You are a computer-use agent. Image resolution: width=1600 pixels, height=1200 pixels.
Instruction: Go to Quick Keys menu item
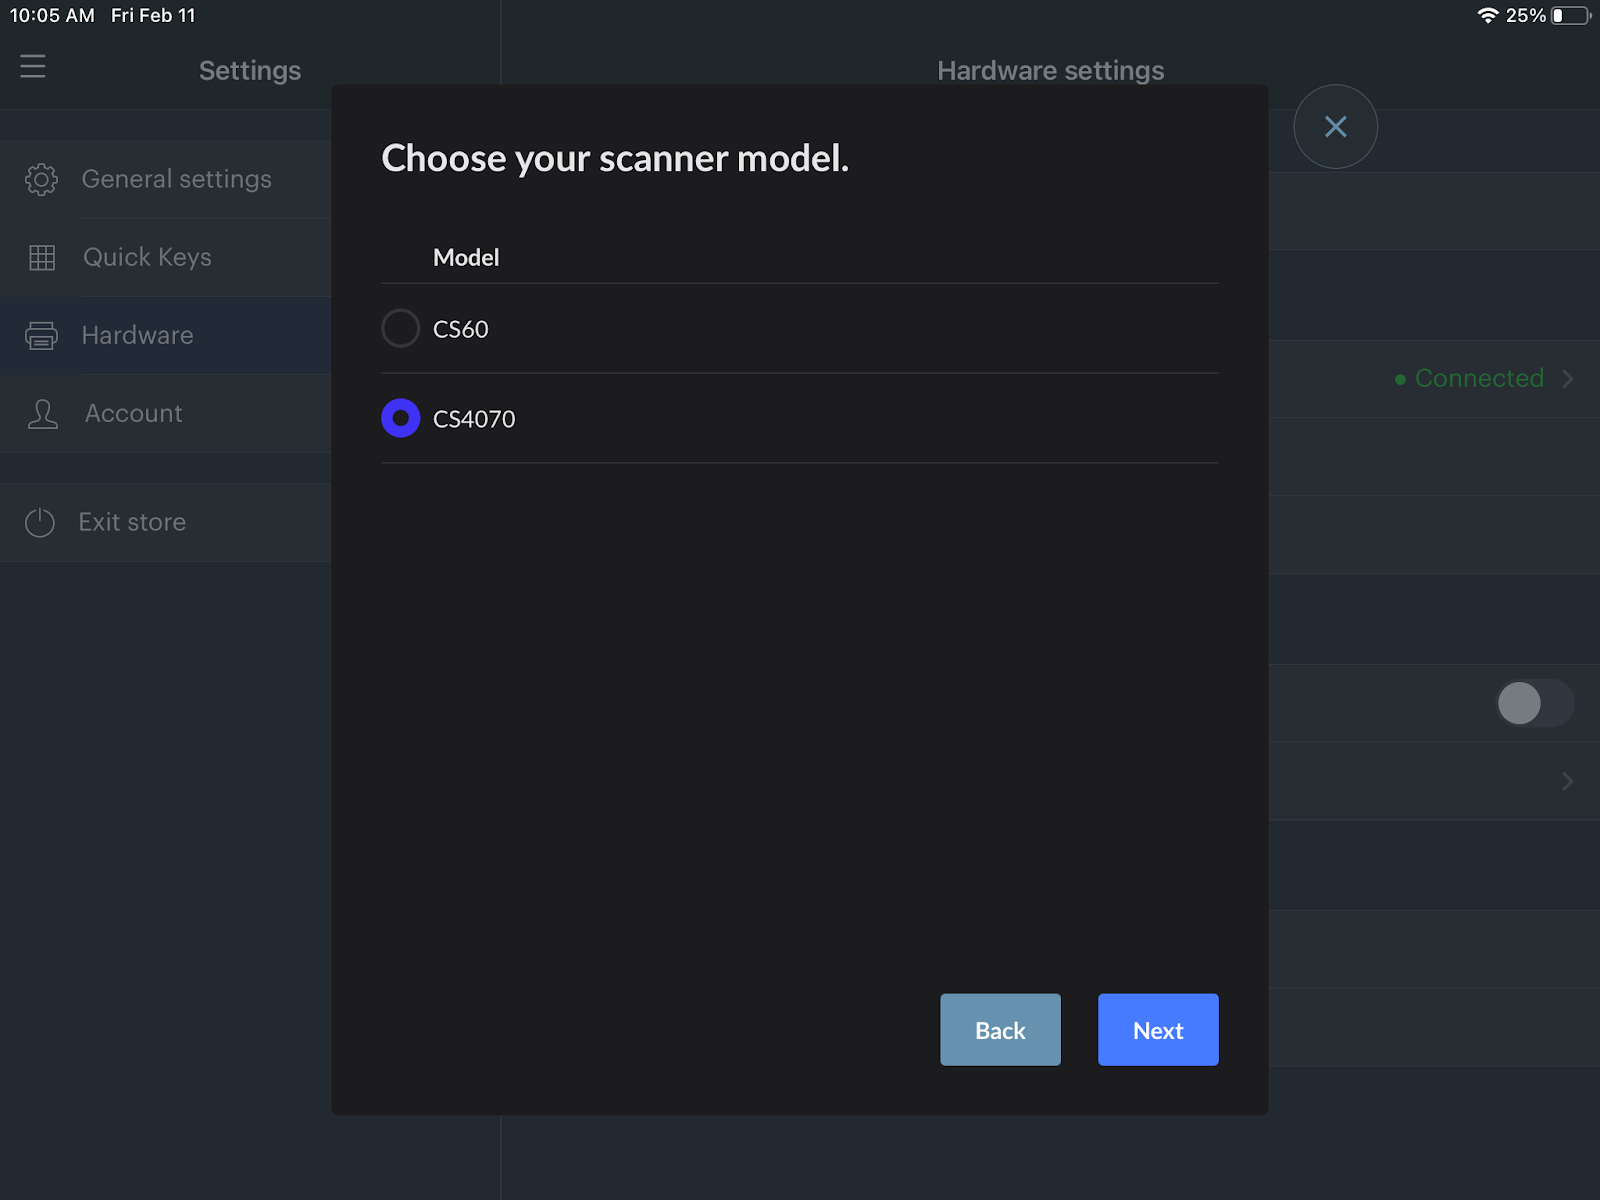coord(147,257)
